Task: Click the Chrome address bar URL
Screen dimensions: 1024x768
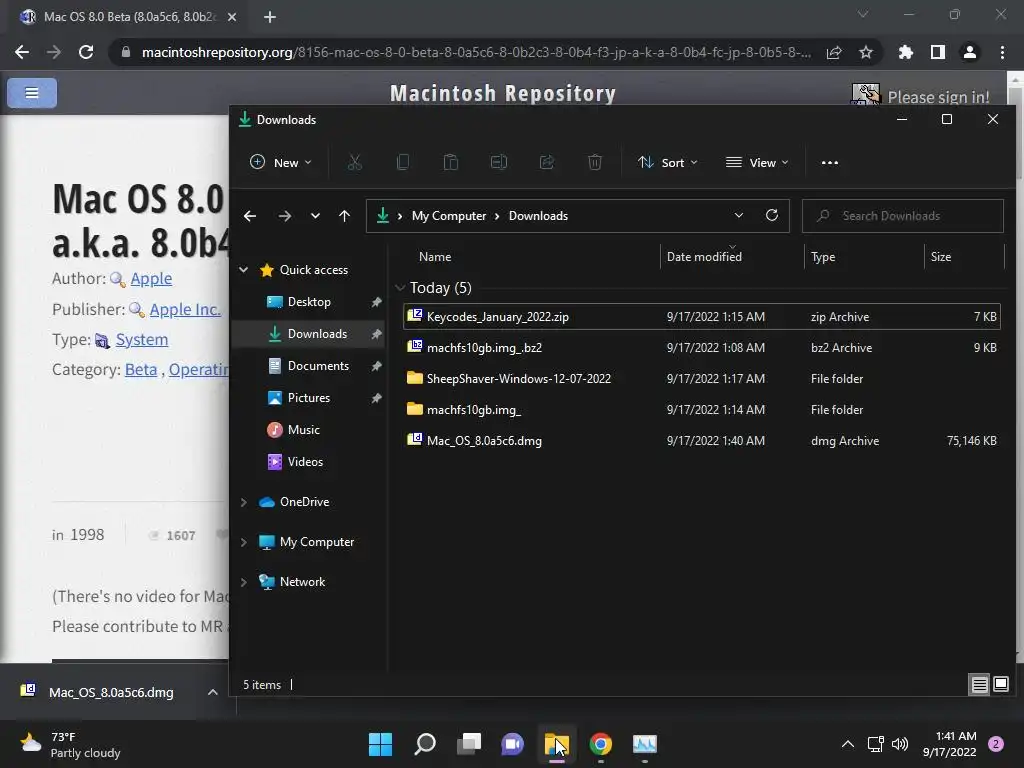Action: (x=477, y=52)
